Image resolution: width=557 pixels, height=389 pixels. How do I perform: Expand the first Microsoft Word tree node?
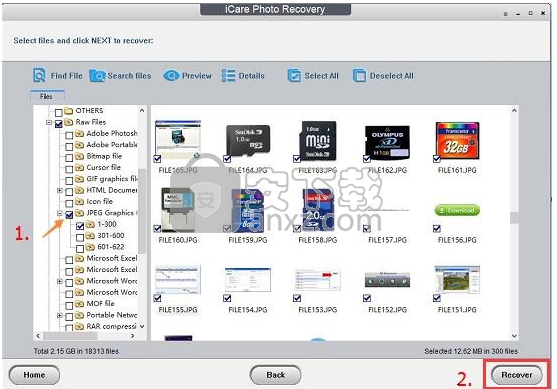tap(60, 281)
